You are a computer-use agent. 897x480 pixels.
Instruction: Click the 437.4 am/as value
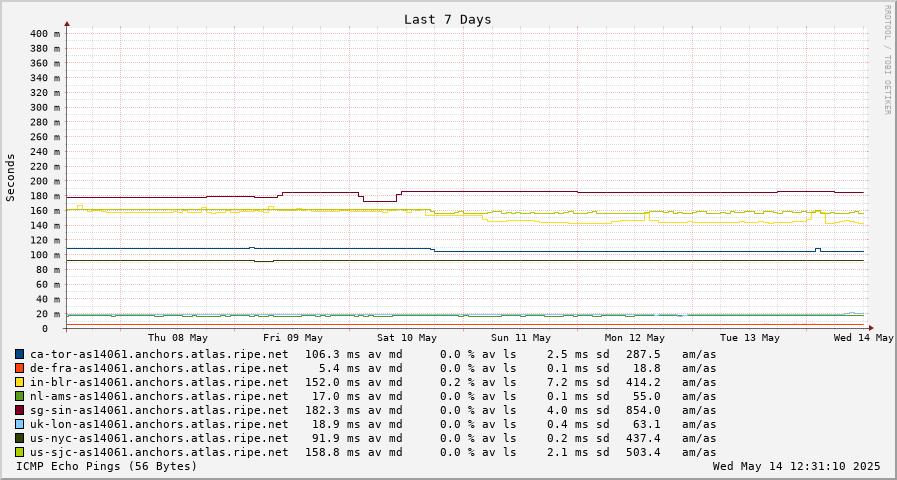(644, 438)
